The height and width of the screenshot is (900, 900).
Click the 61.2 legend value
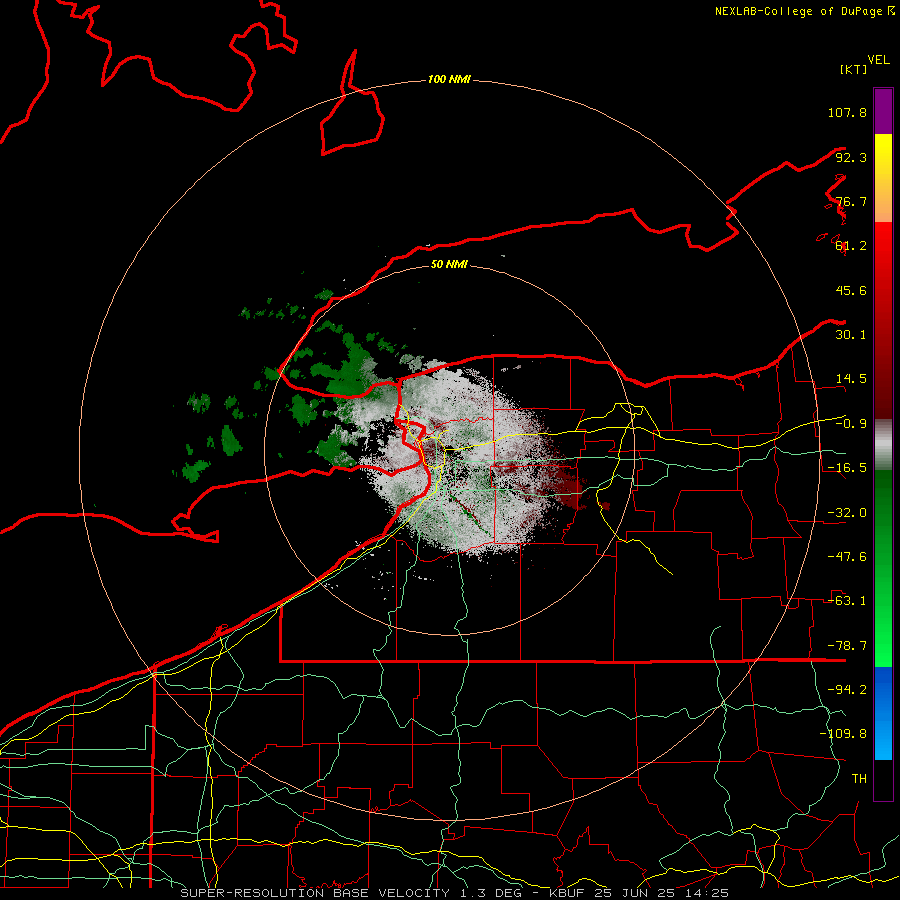(851, 246)
